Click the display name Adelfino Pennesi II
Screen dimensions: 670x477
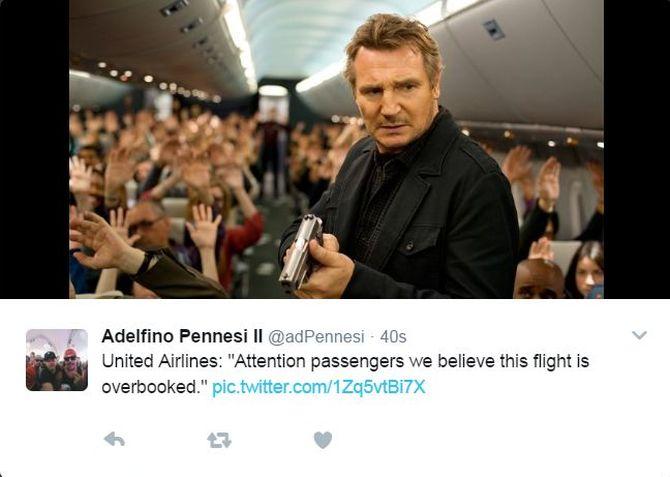coord(182,336)
